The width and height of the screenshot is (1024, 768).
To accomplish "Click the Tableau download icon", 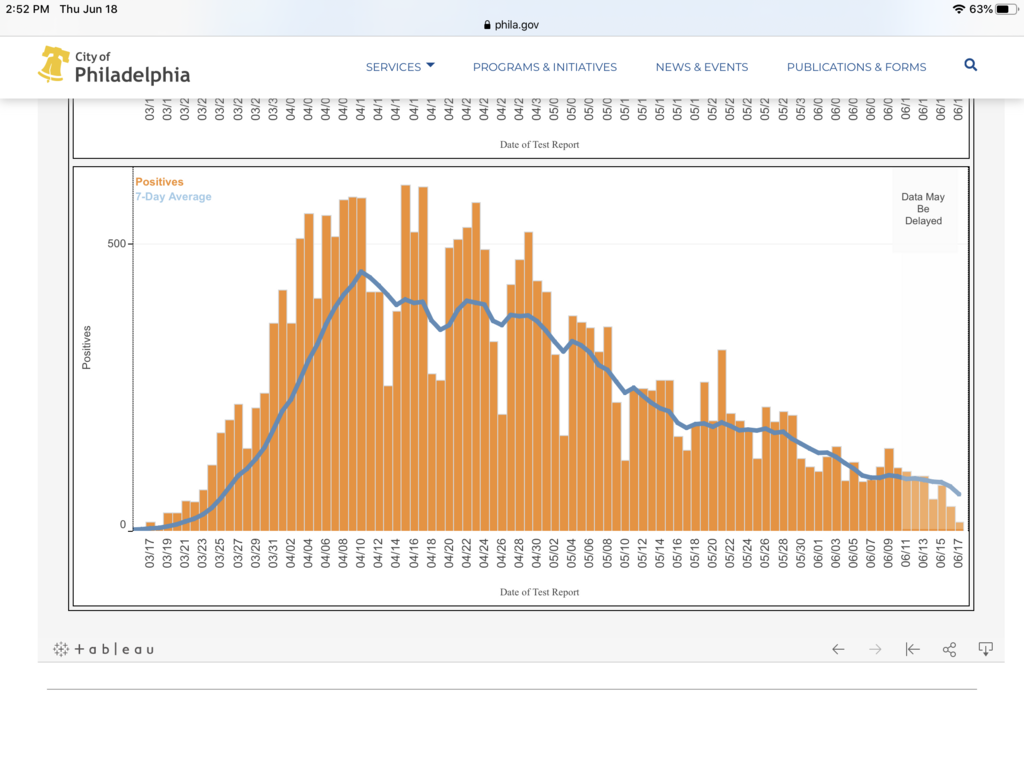I will (985, 649).
